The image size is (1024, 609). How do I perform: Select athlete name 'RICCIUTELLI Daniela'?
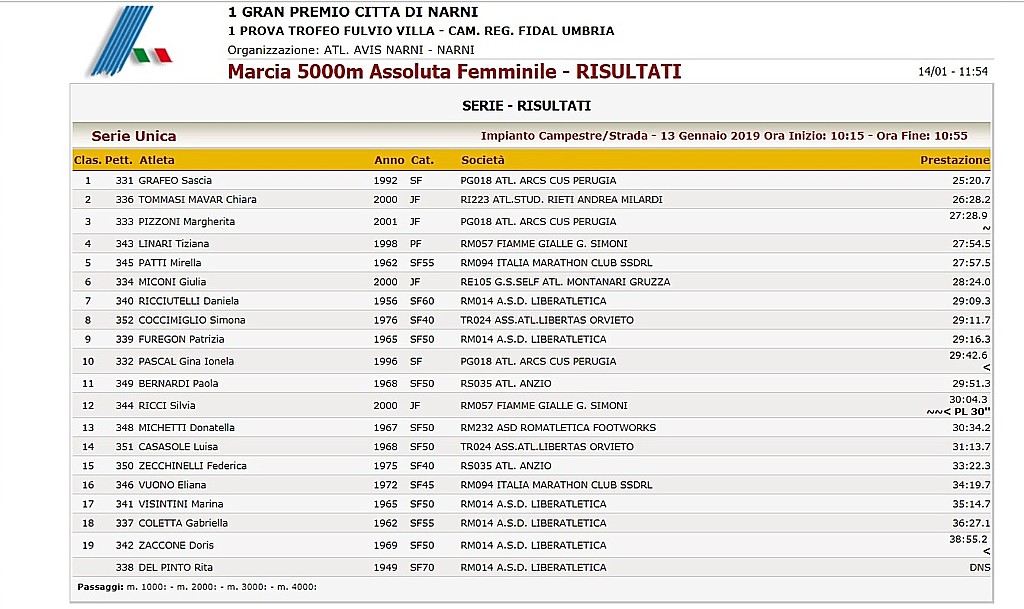[x=189, y=301]
